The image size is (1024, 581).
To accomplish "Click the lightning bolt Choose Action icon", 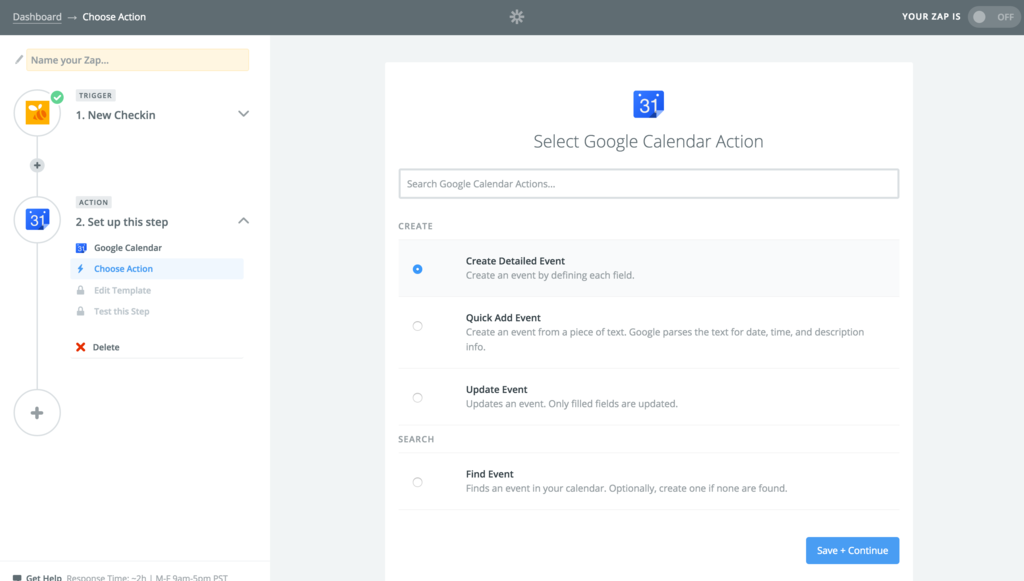I will (x=80, y=268).
